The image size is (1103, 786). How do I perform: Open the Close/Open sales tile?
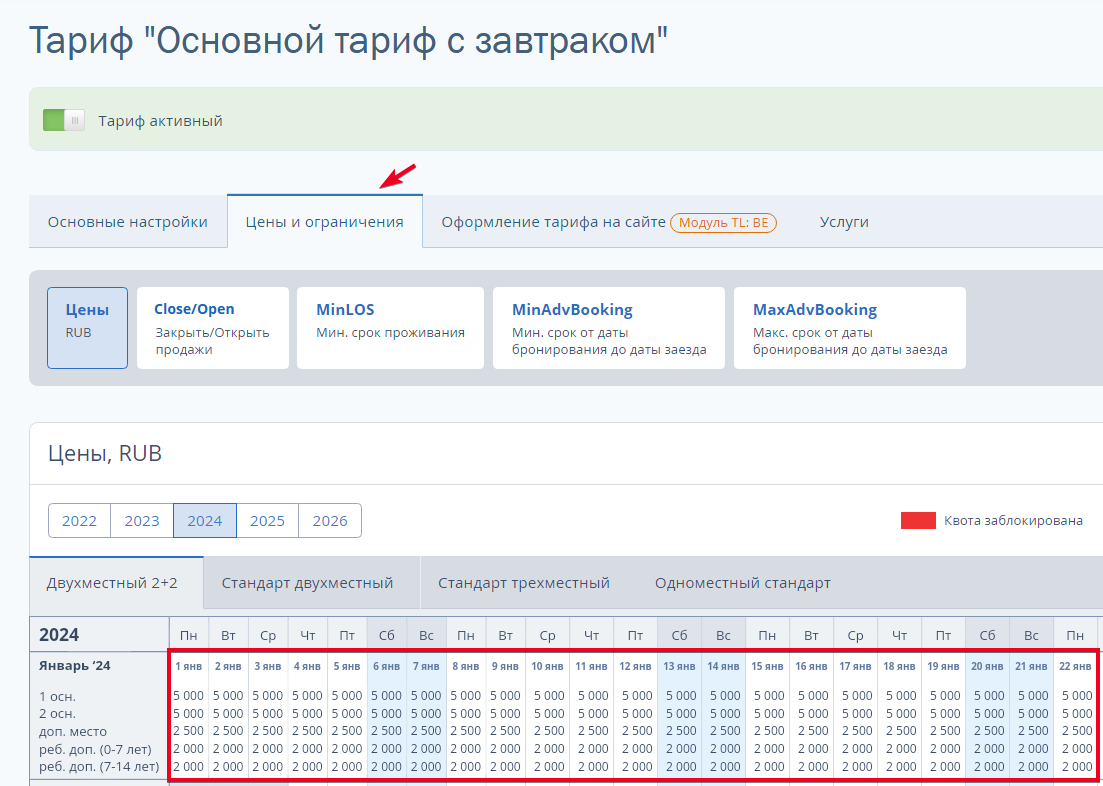coord(212,328)
